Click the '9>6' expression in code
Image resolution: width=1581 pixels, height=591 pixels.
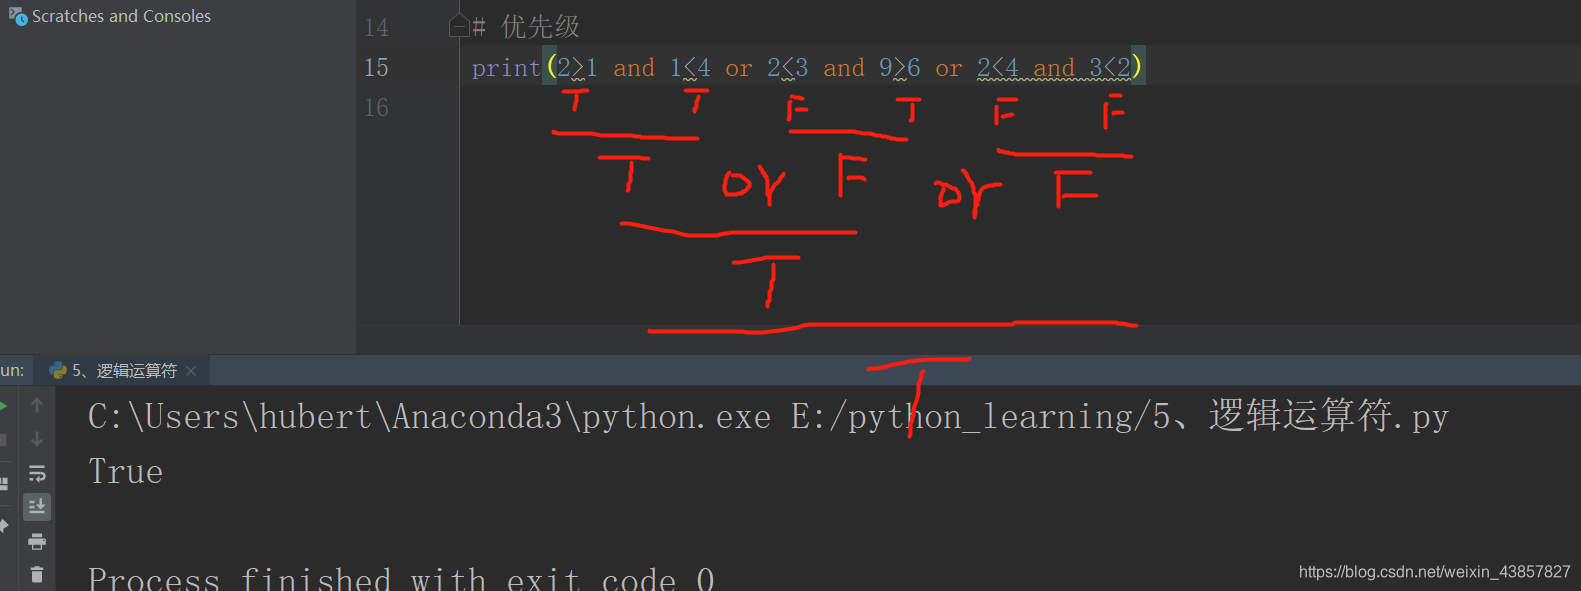900,67
